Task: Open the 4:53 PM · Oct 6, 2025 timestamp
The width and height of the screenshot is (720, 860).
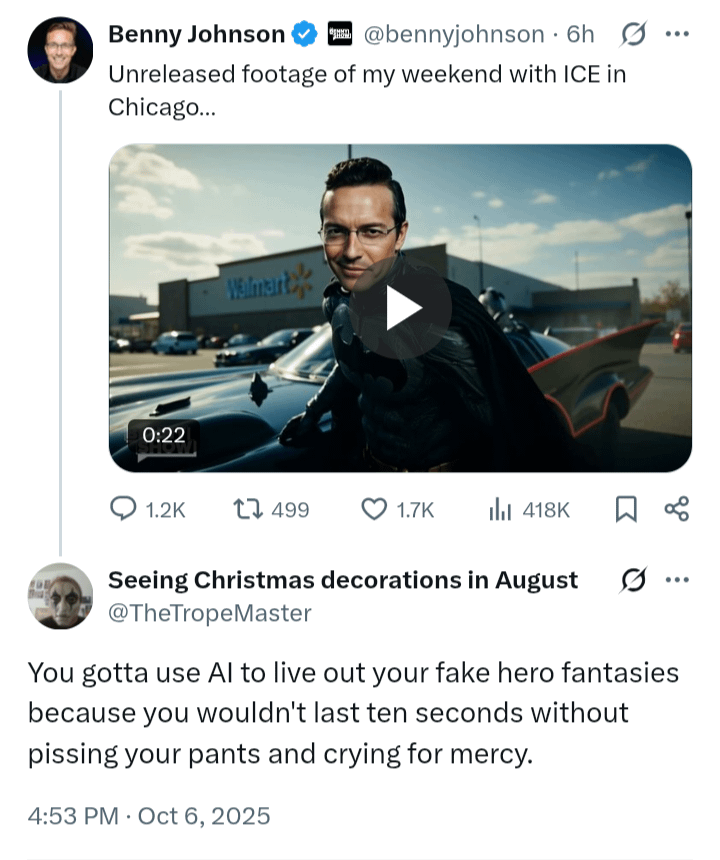Action: [149, 816]
